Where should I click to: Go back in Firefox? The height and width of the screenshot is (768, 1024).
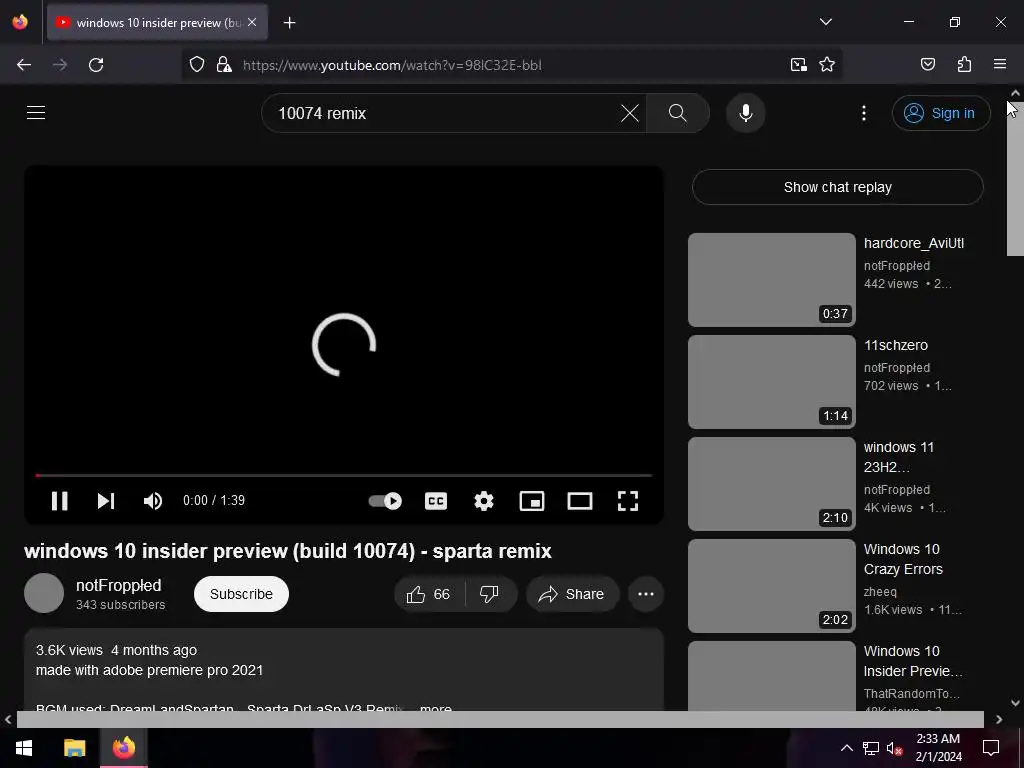[x=24, y=65]
